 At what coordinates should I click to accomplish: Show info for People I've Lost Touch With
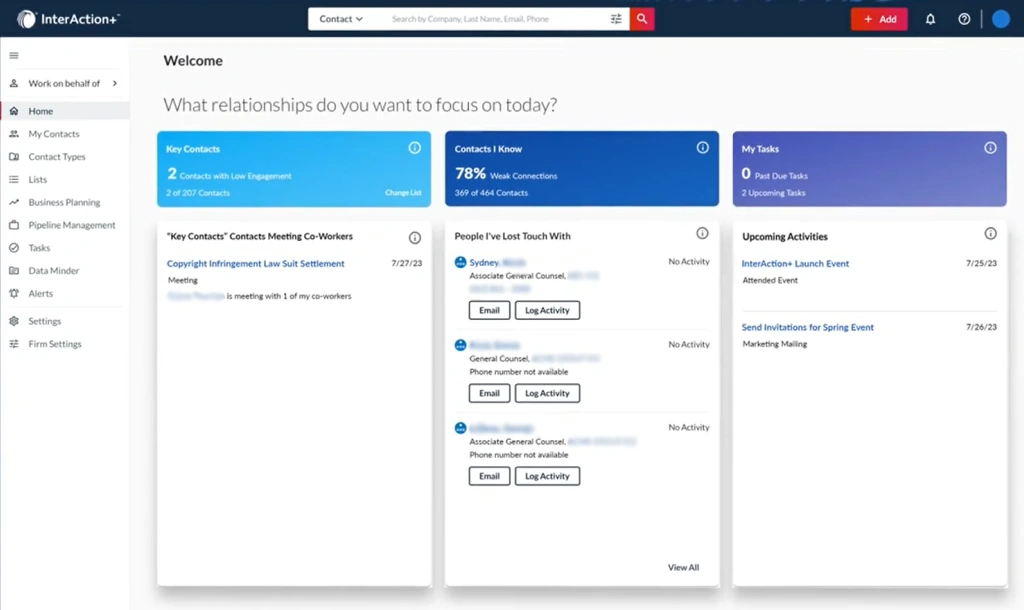coord(702,233)
